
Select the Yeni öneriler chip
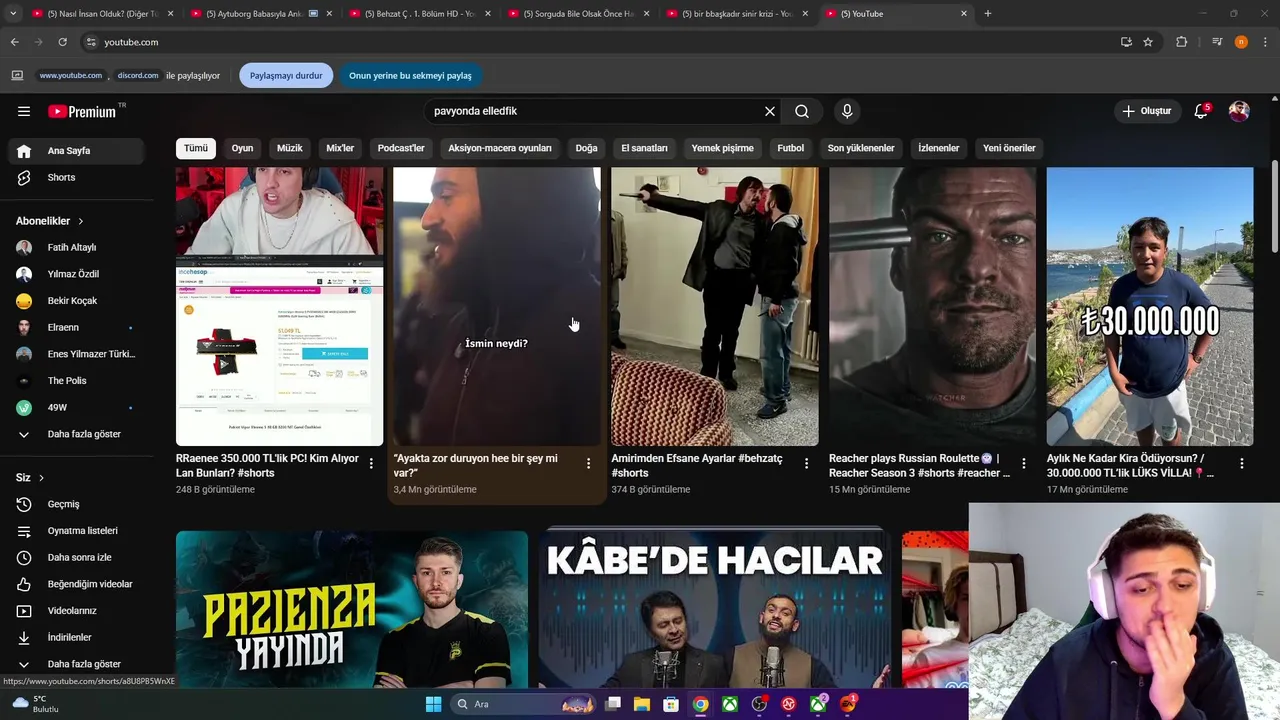[1009, 148]
